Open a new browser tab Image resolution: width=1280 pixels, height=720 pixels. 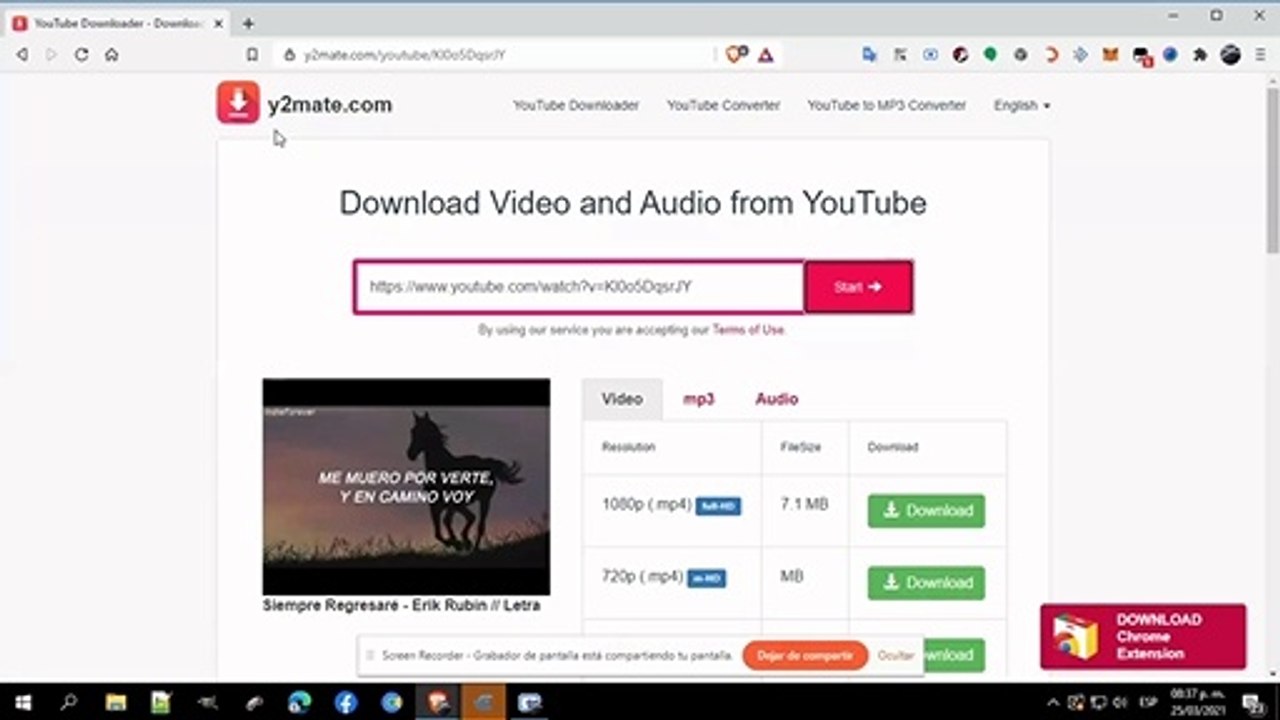tap(248, 23)
